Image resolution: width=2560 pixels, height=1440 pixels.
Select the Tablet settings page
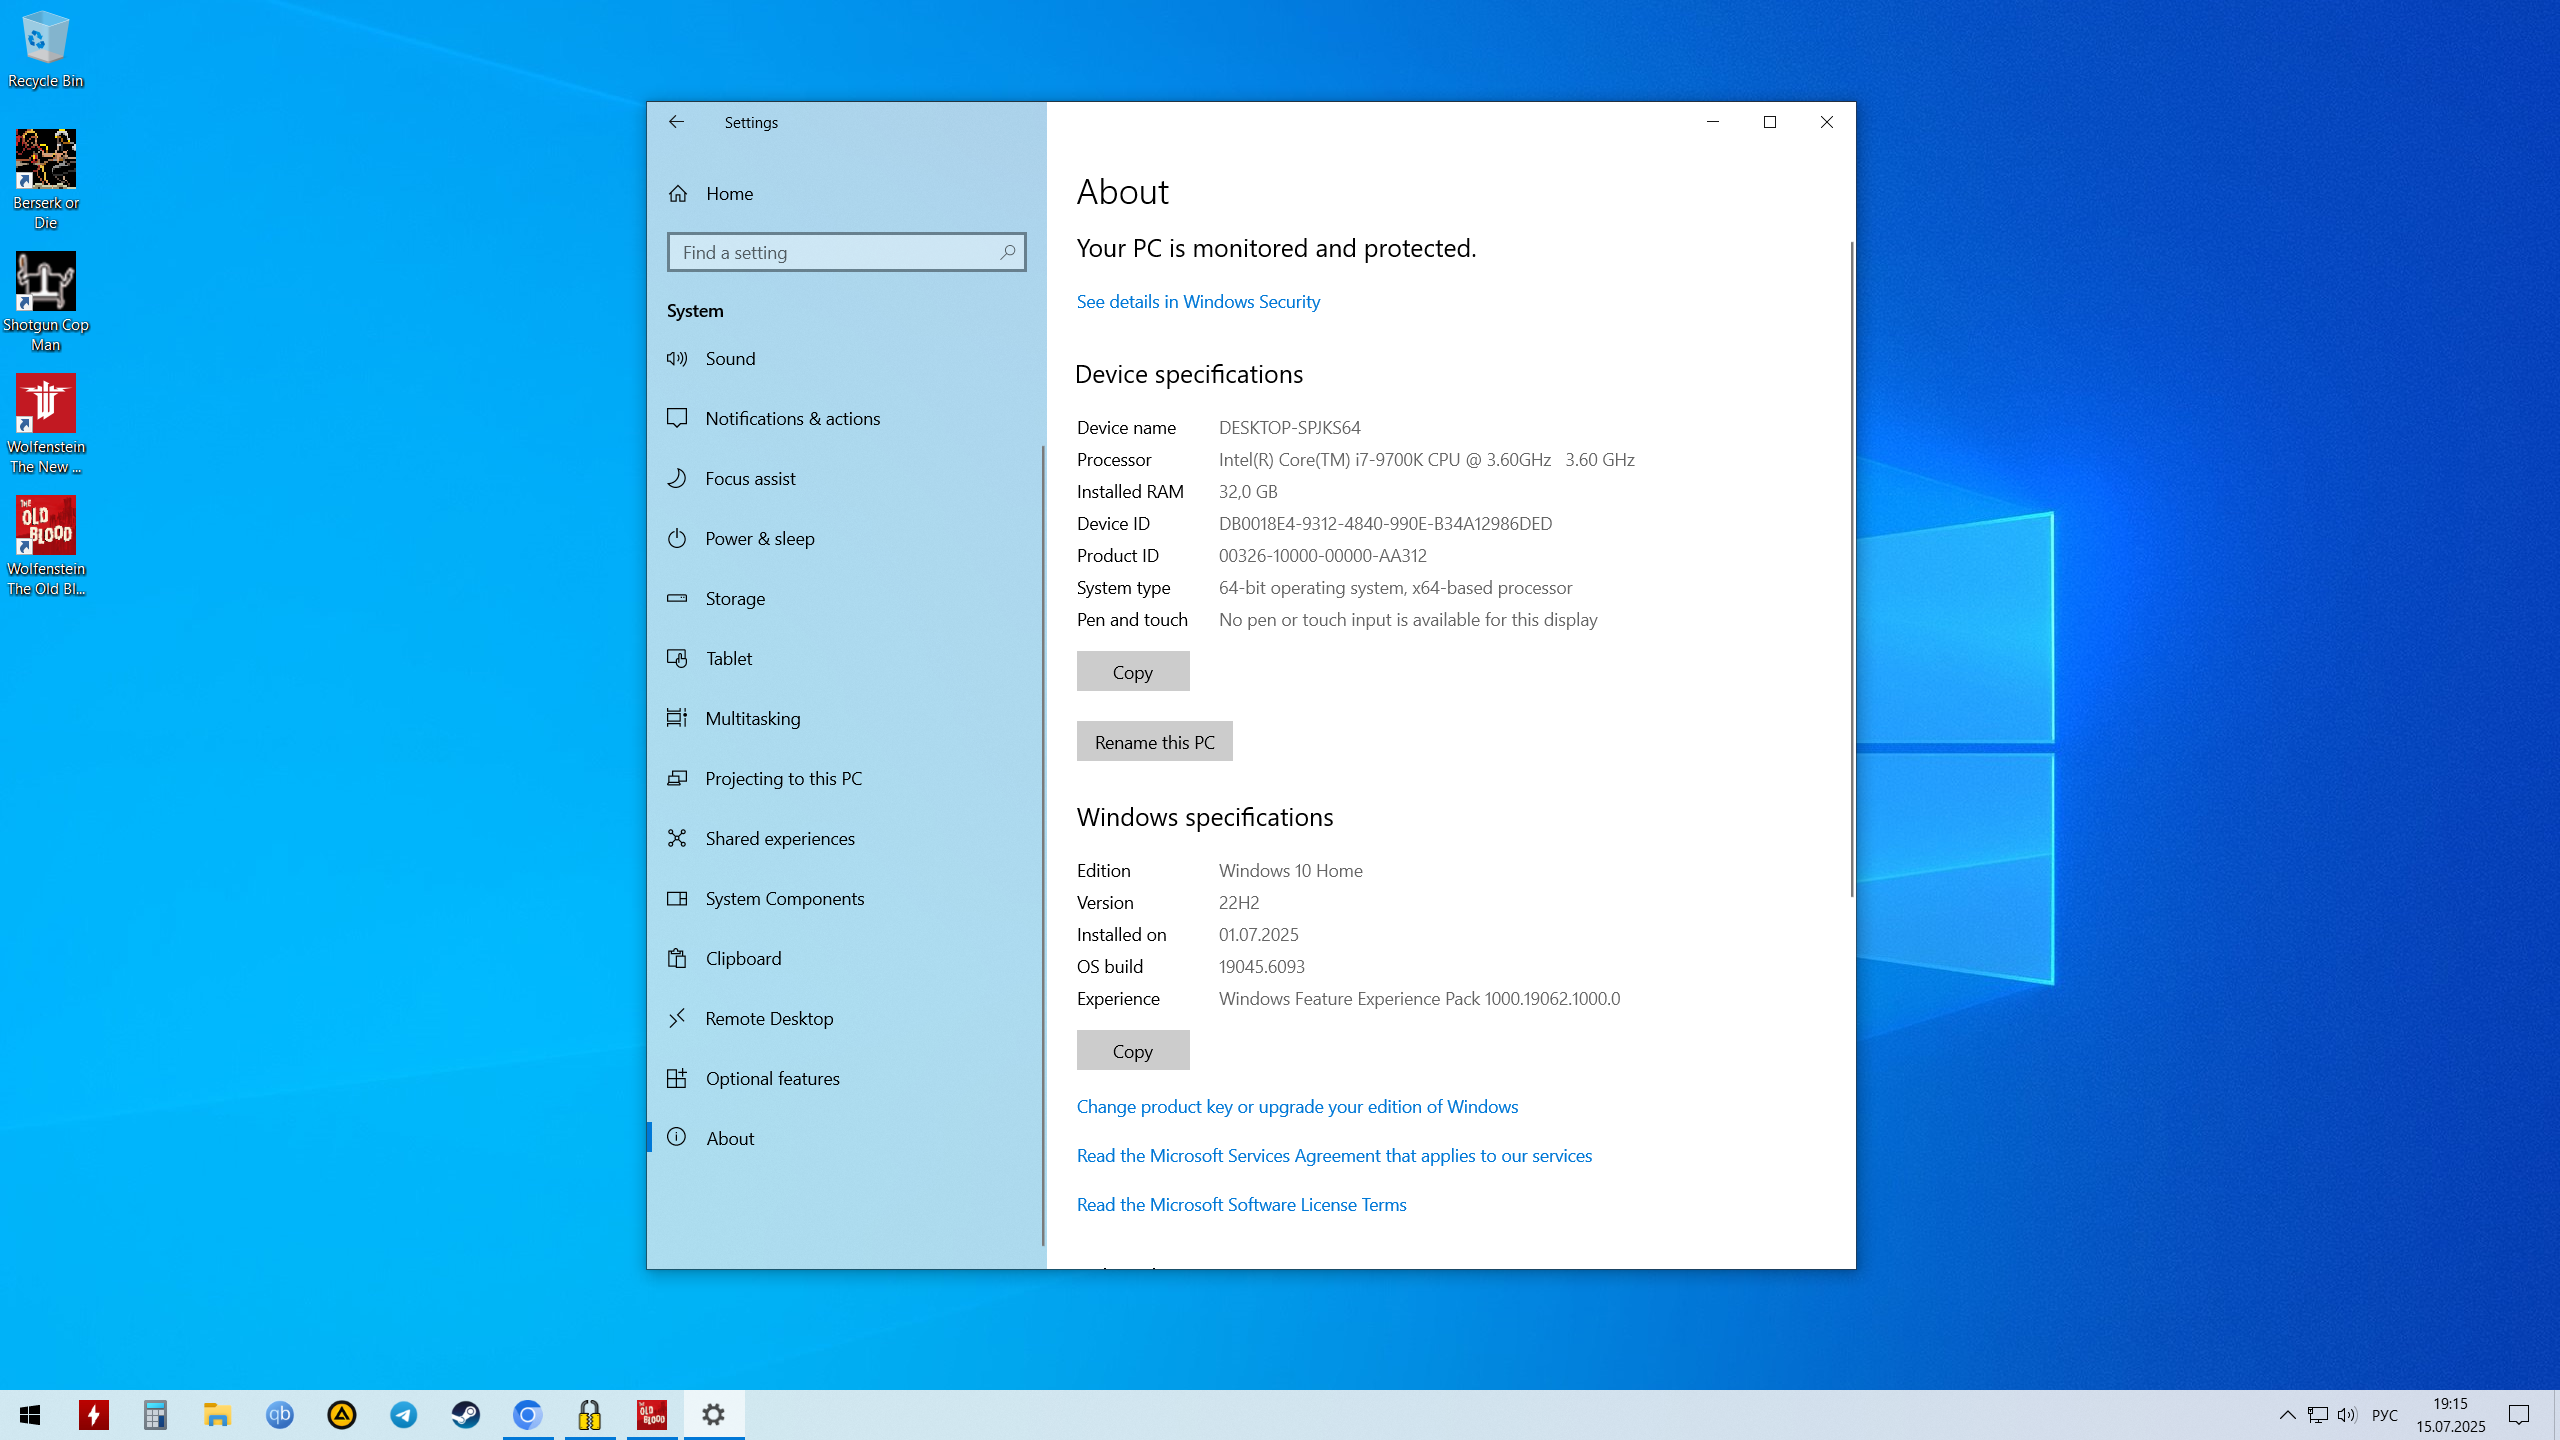[x=846, y=659]
